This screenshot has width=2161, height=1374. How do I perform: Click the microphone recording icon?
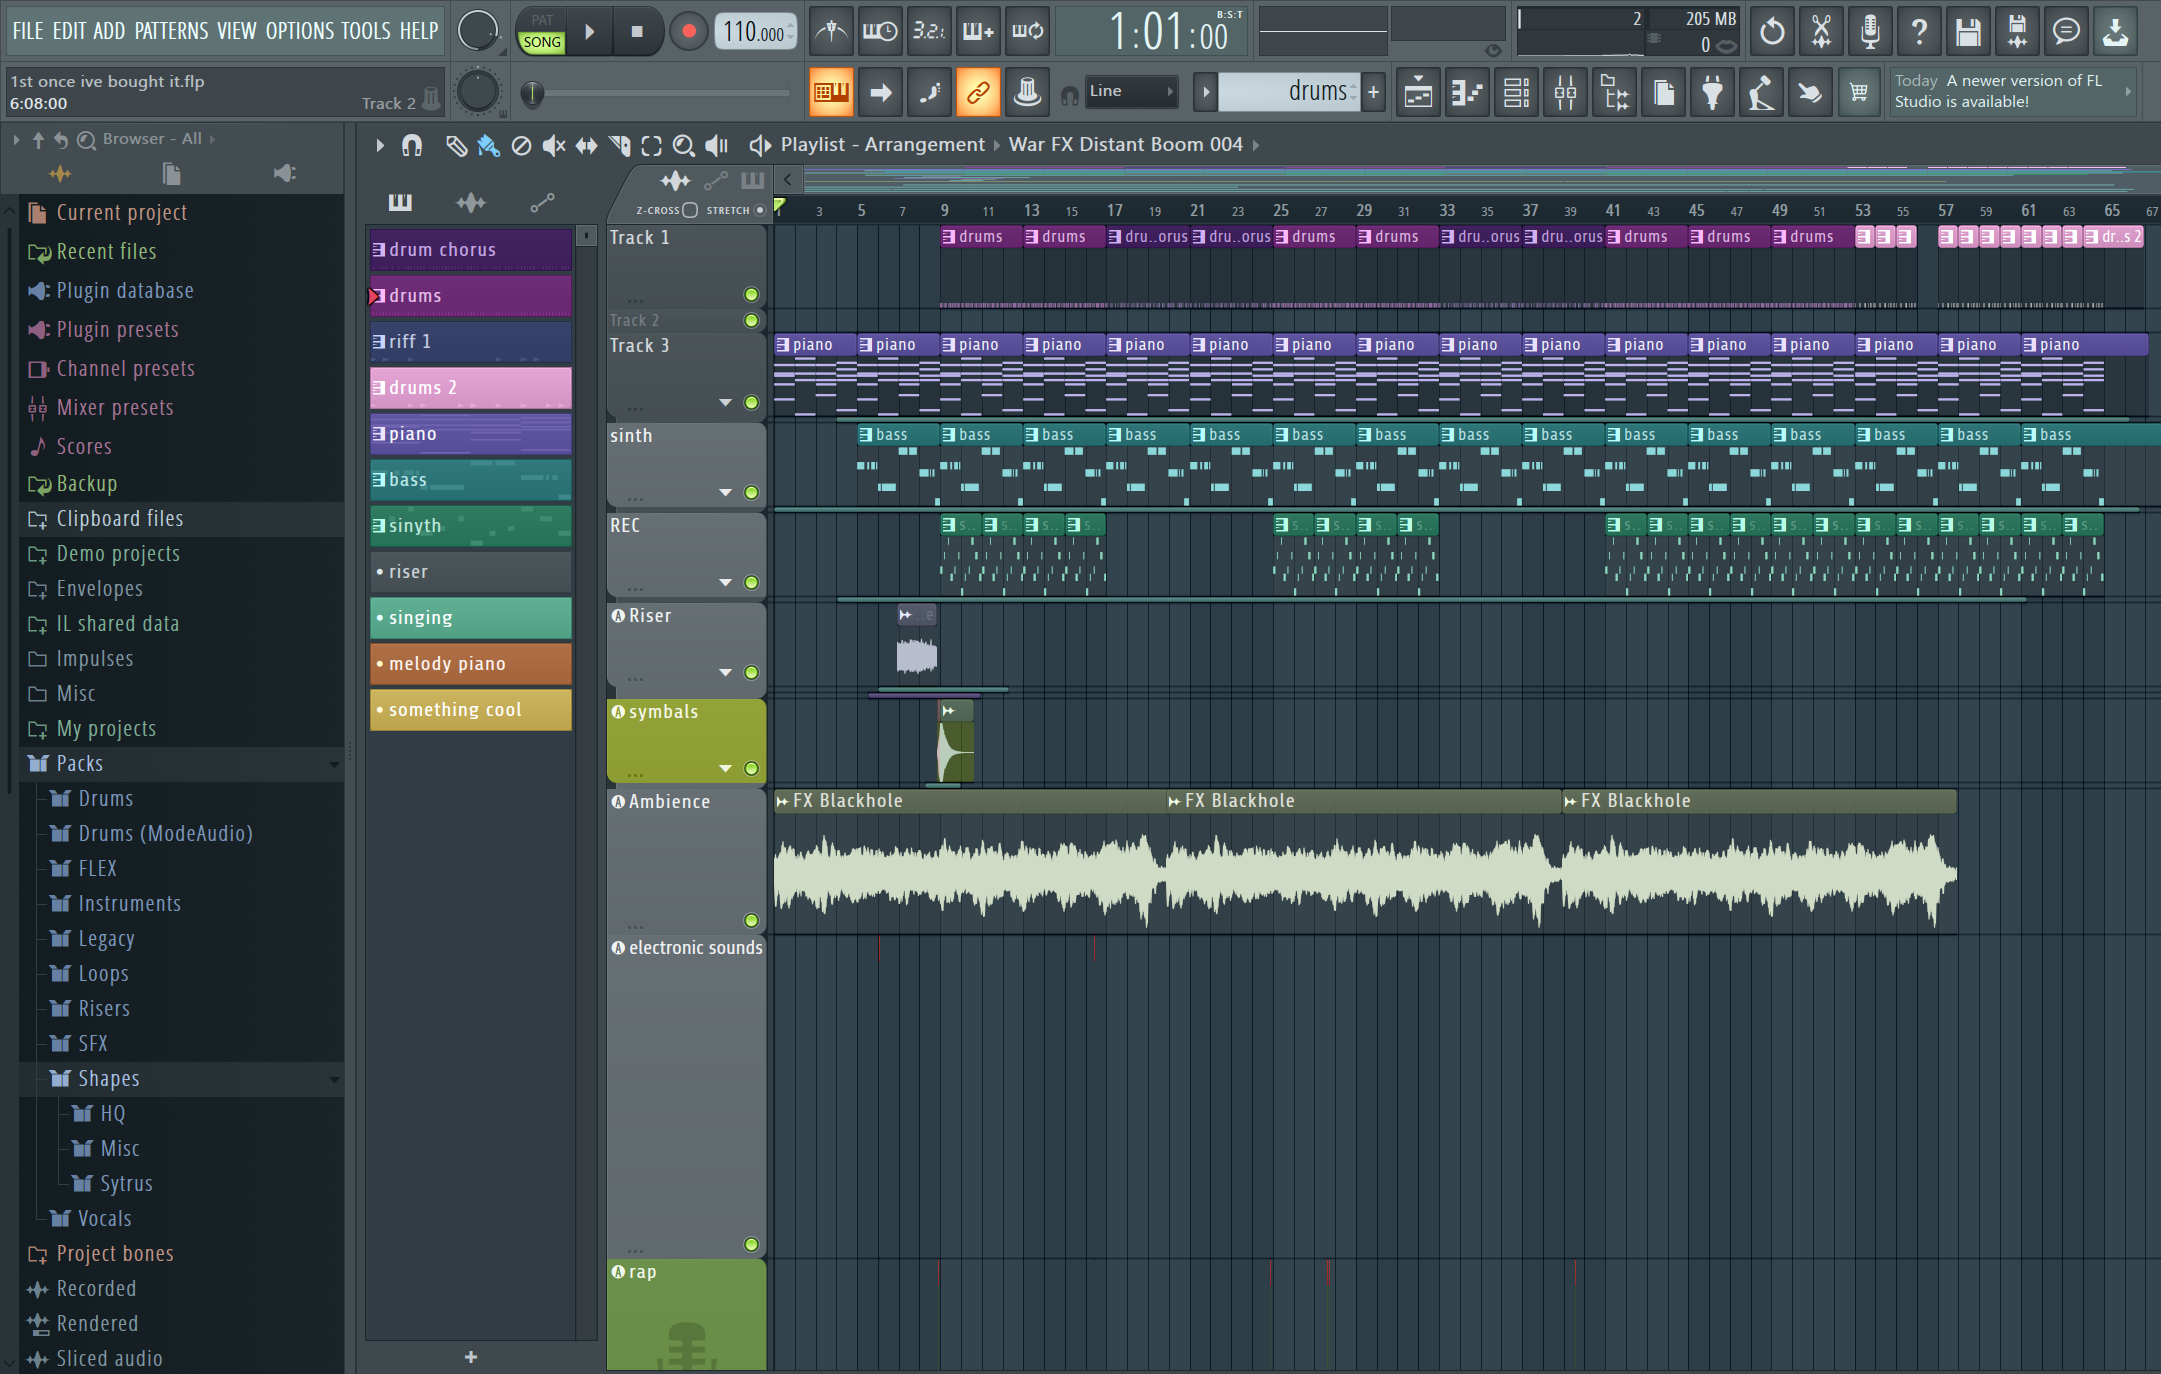(x=1870, y=32)
